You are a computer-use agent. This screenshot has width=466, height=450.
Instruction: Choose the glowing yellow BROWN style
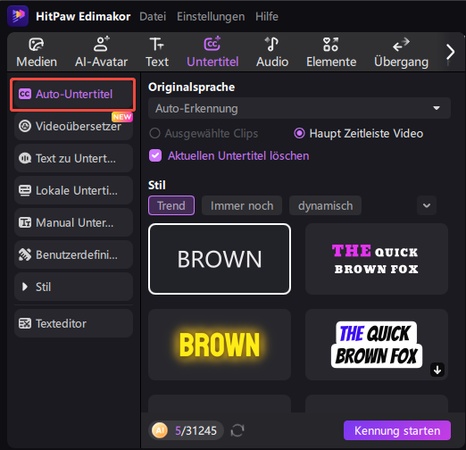coord(219,345)
